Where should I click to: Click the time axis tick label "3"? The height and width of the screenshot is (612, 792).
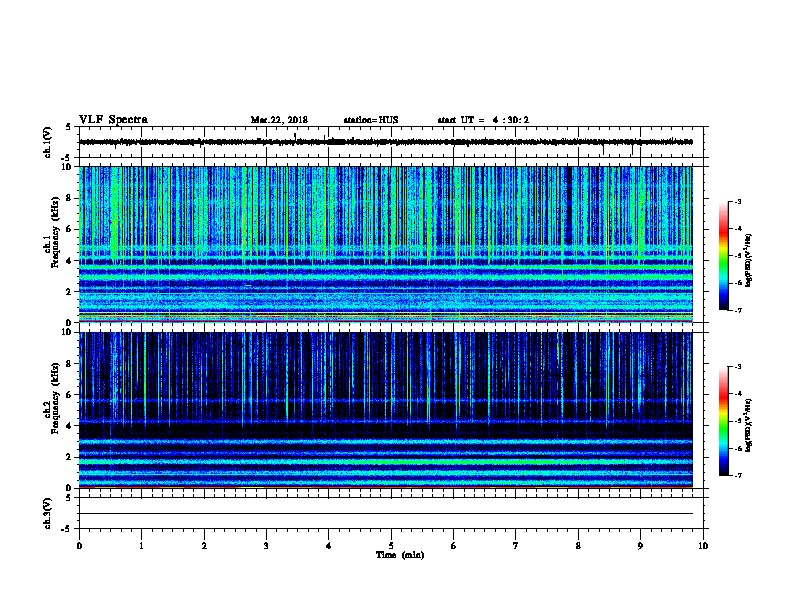point(266,546)
